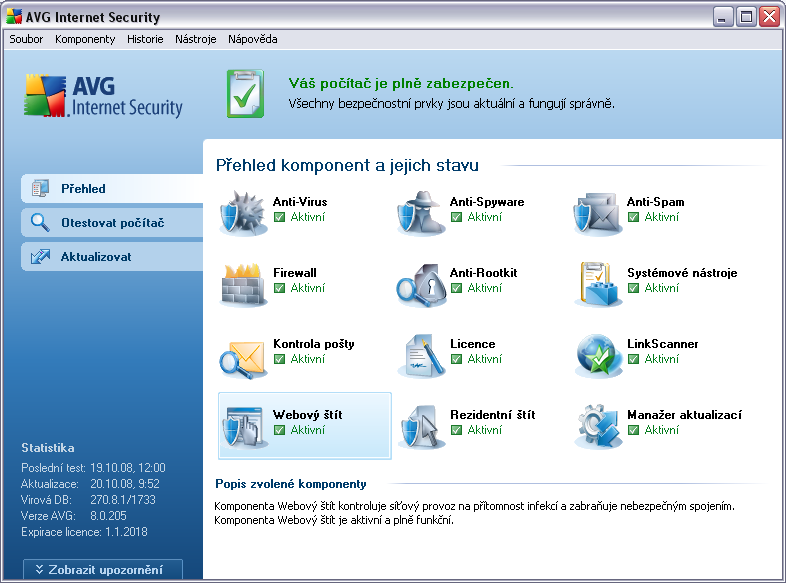Open the Licence document icon

coord(421,356)
